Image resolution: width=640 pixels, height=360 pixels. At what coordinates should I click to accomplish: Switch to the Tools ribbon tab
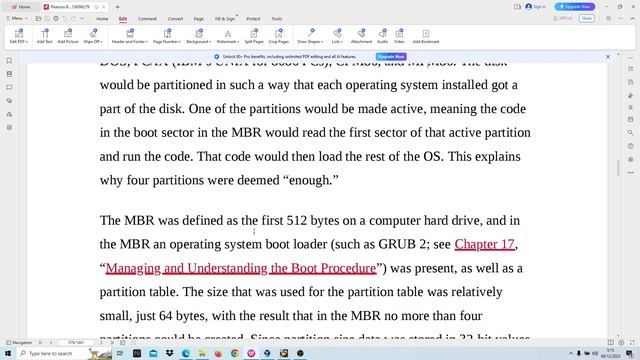click(x=277, y=19)
